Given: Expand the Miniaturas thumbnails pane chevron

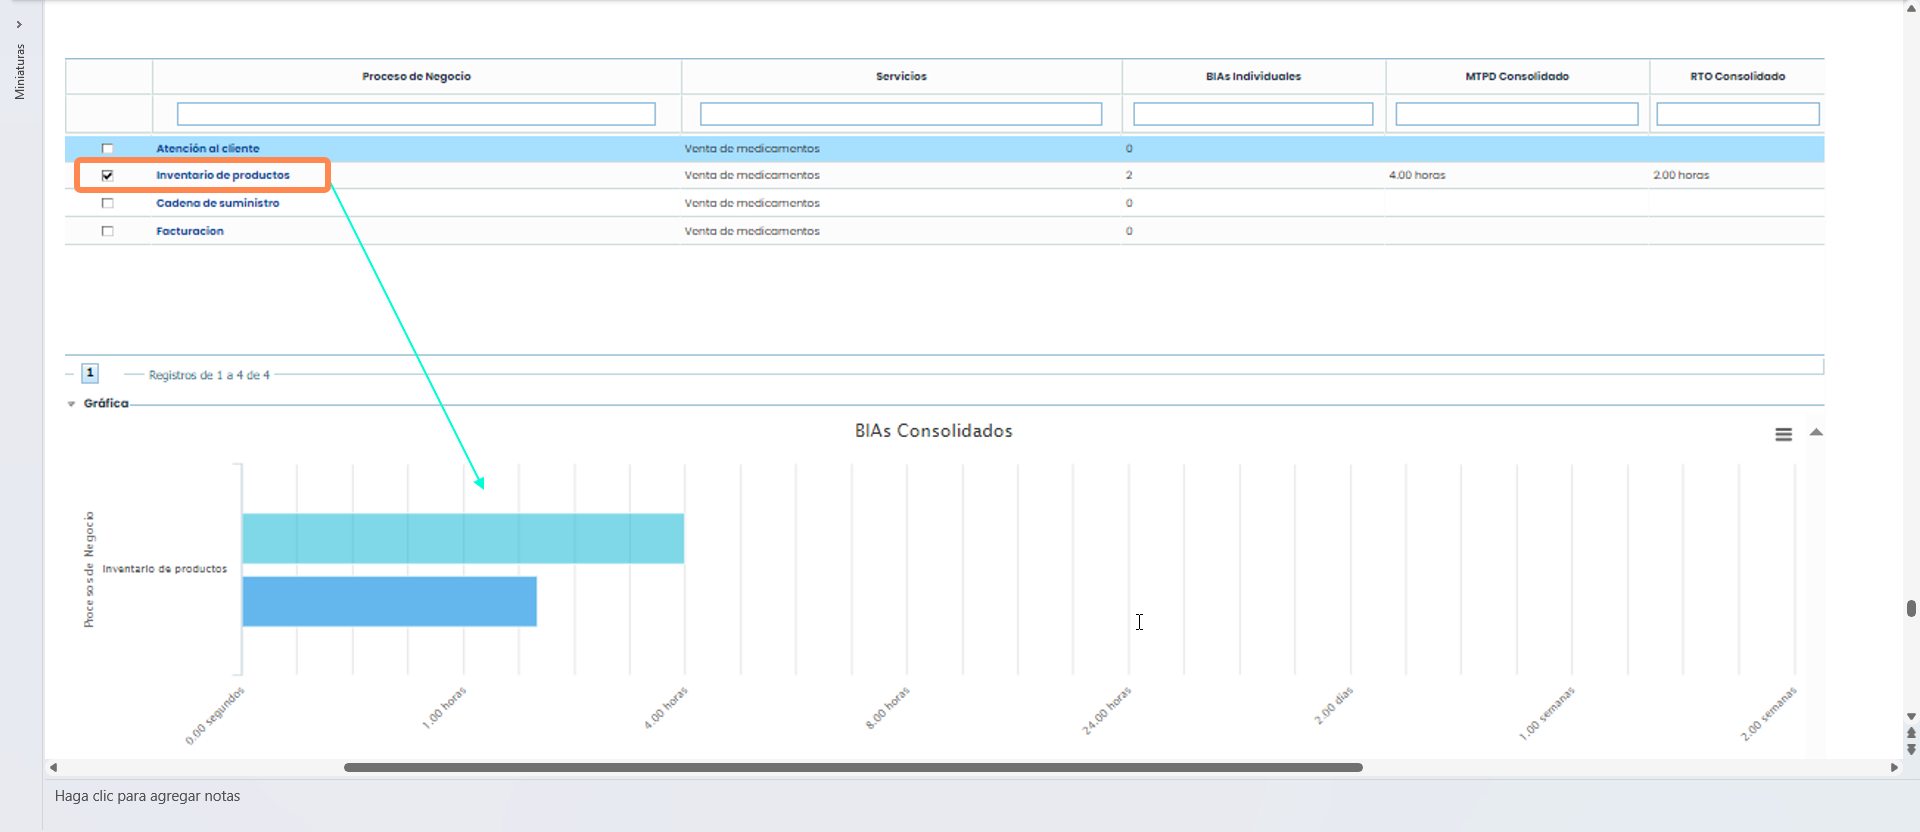Looking at the screenshot, I should click(19, 25).
